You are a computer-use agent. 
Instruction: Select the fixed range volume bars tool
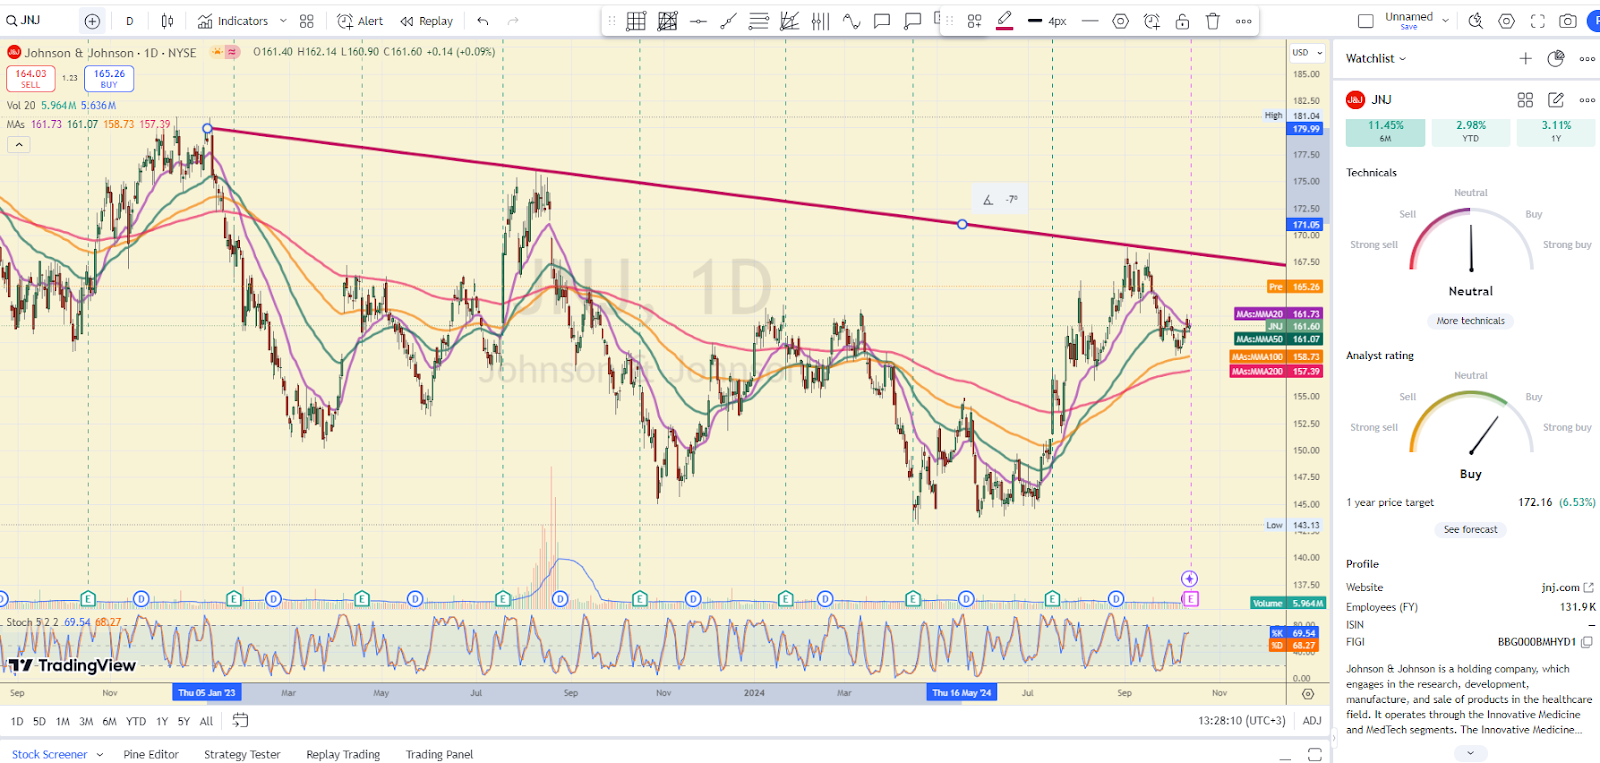(820, 21)
